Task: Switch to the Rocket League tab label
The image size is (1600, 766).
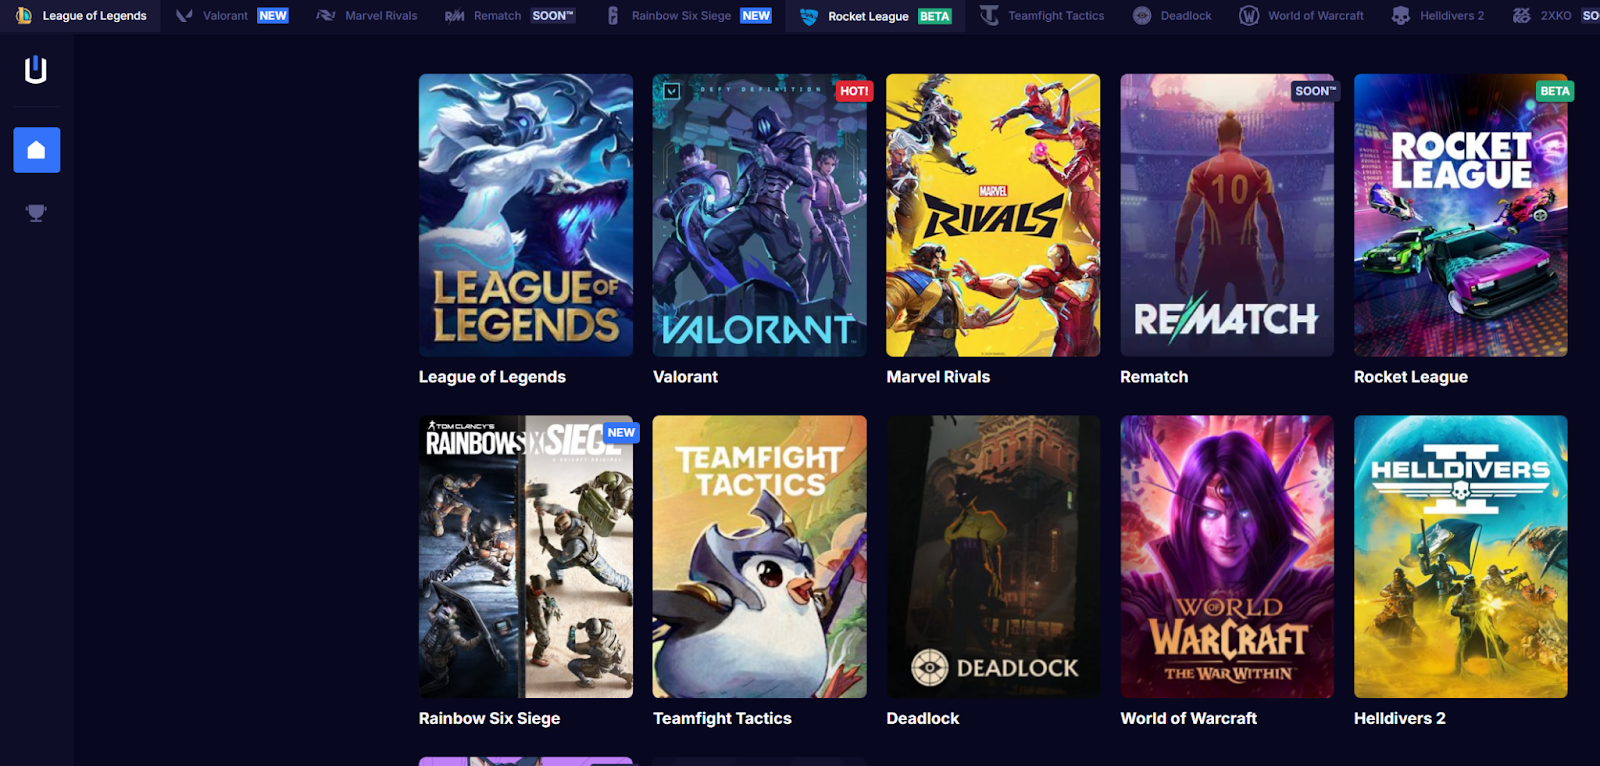Action: [868, 16]
